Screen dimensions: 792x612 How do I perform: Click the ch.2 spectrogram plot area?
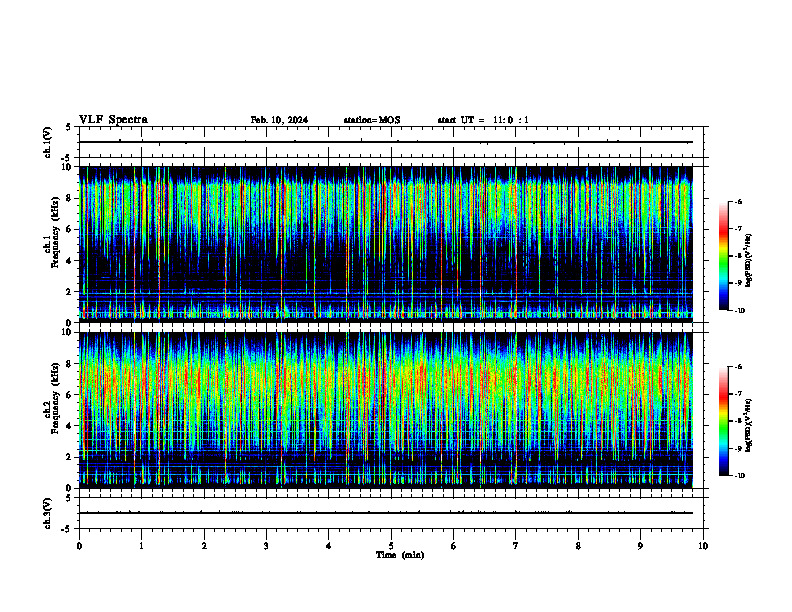[x=385, y=410]
